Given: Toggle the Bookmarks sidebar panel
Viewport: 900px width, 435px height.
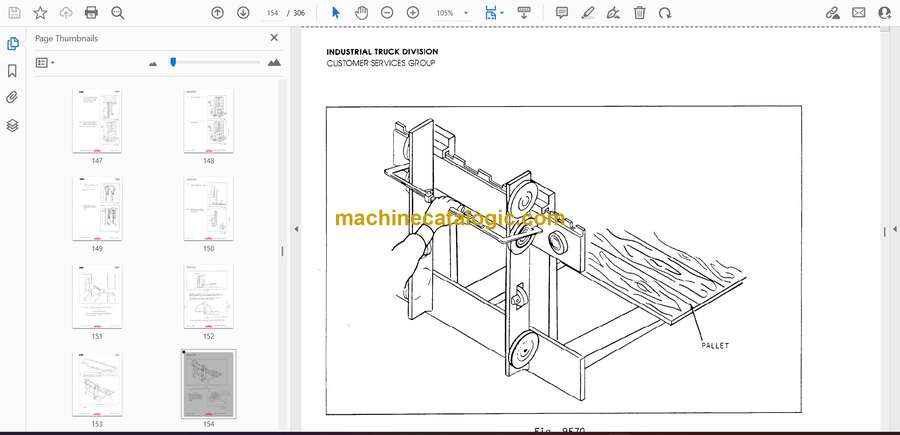Looking at the screenshot, I should pos(13,71).
